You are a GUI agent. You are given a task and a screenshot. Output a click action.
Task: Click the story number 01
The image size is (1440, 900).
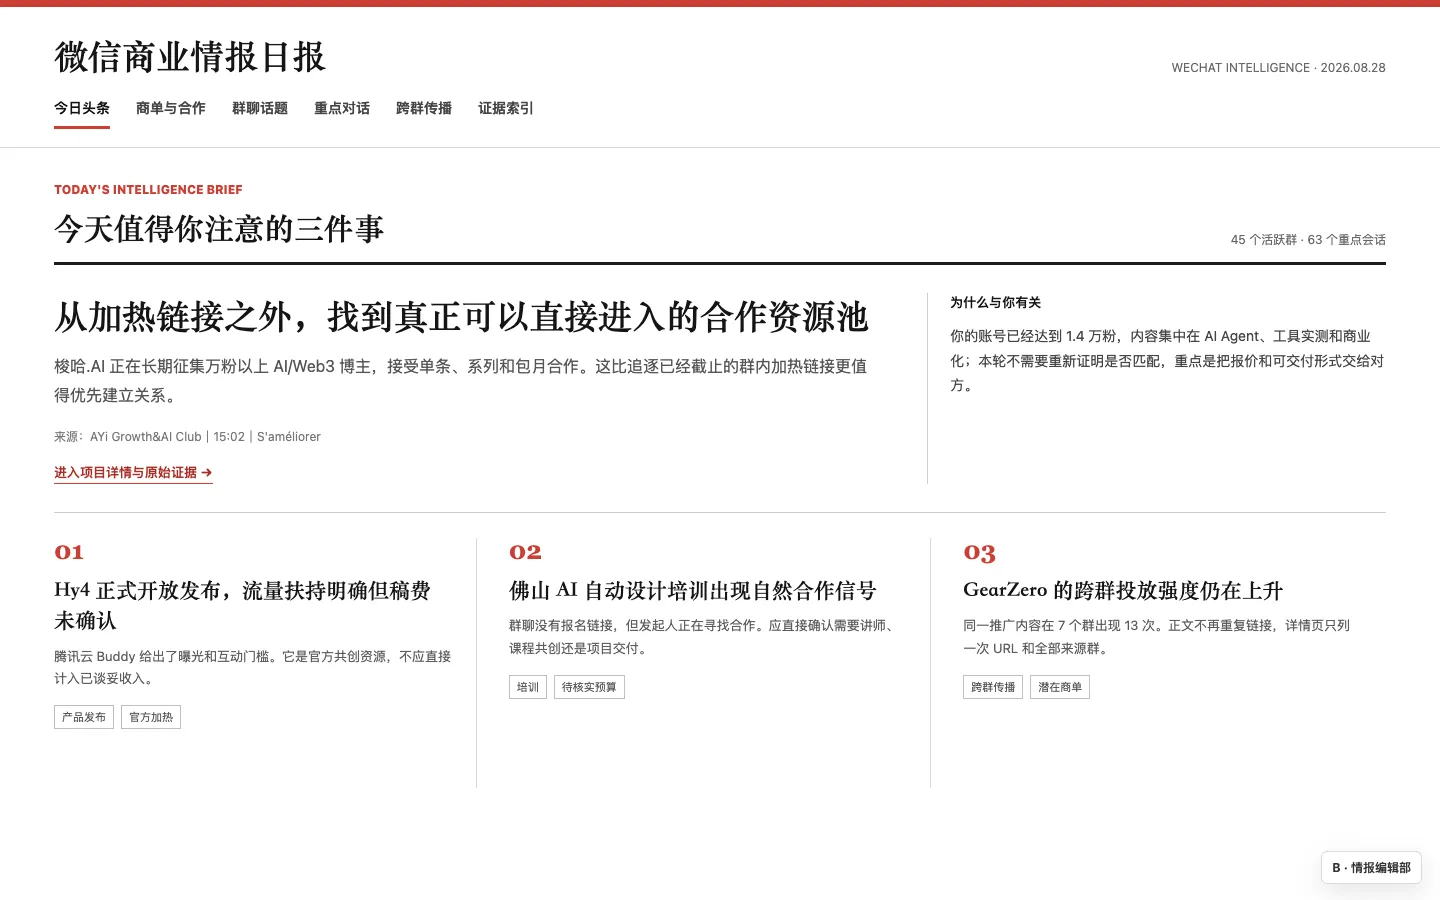(x=69, y=552)
